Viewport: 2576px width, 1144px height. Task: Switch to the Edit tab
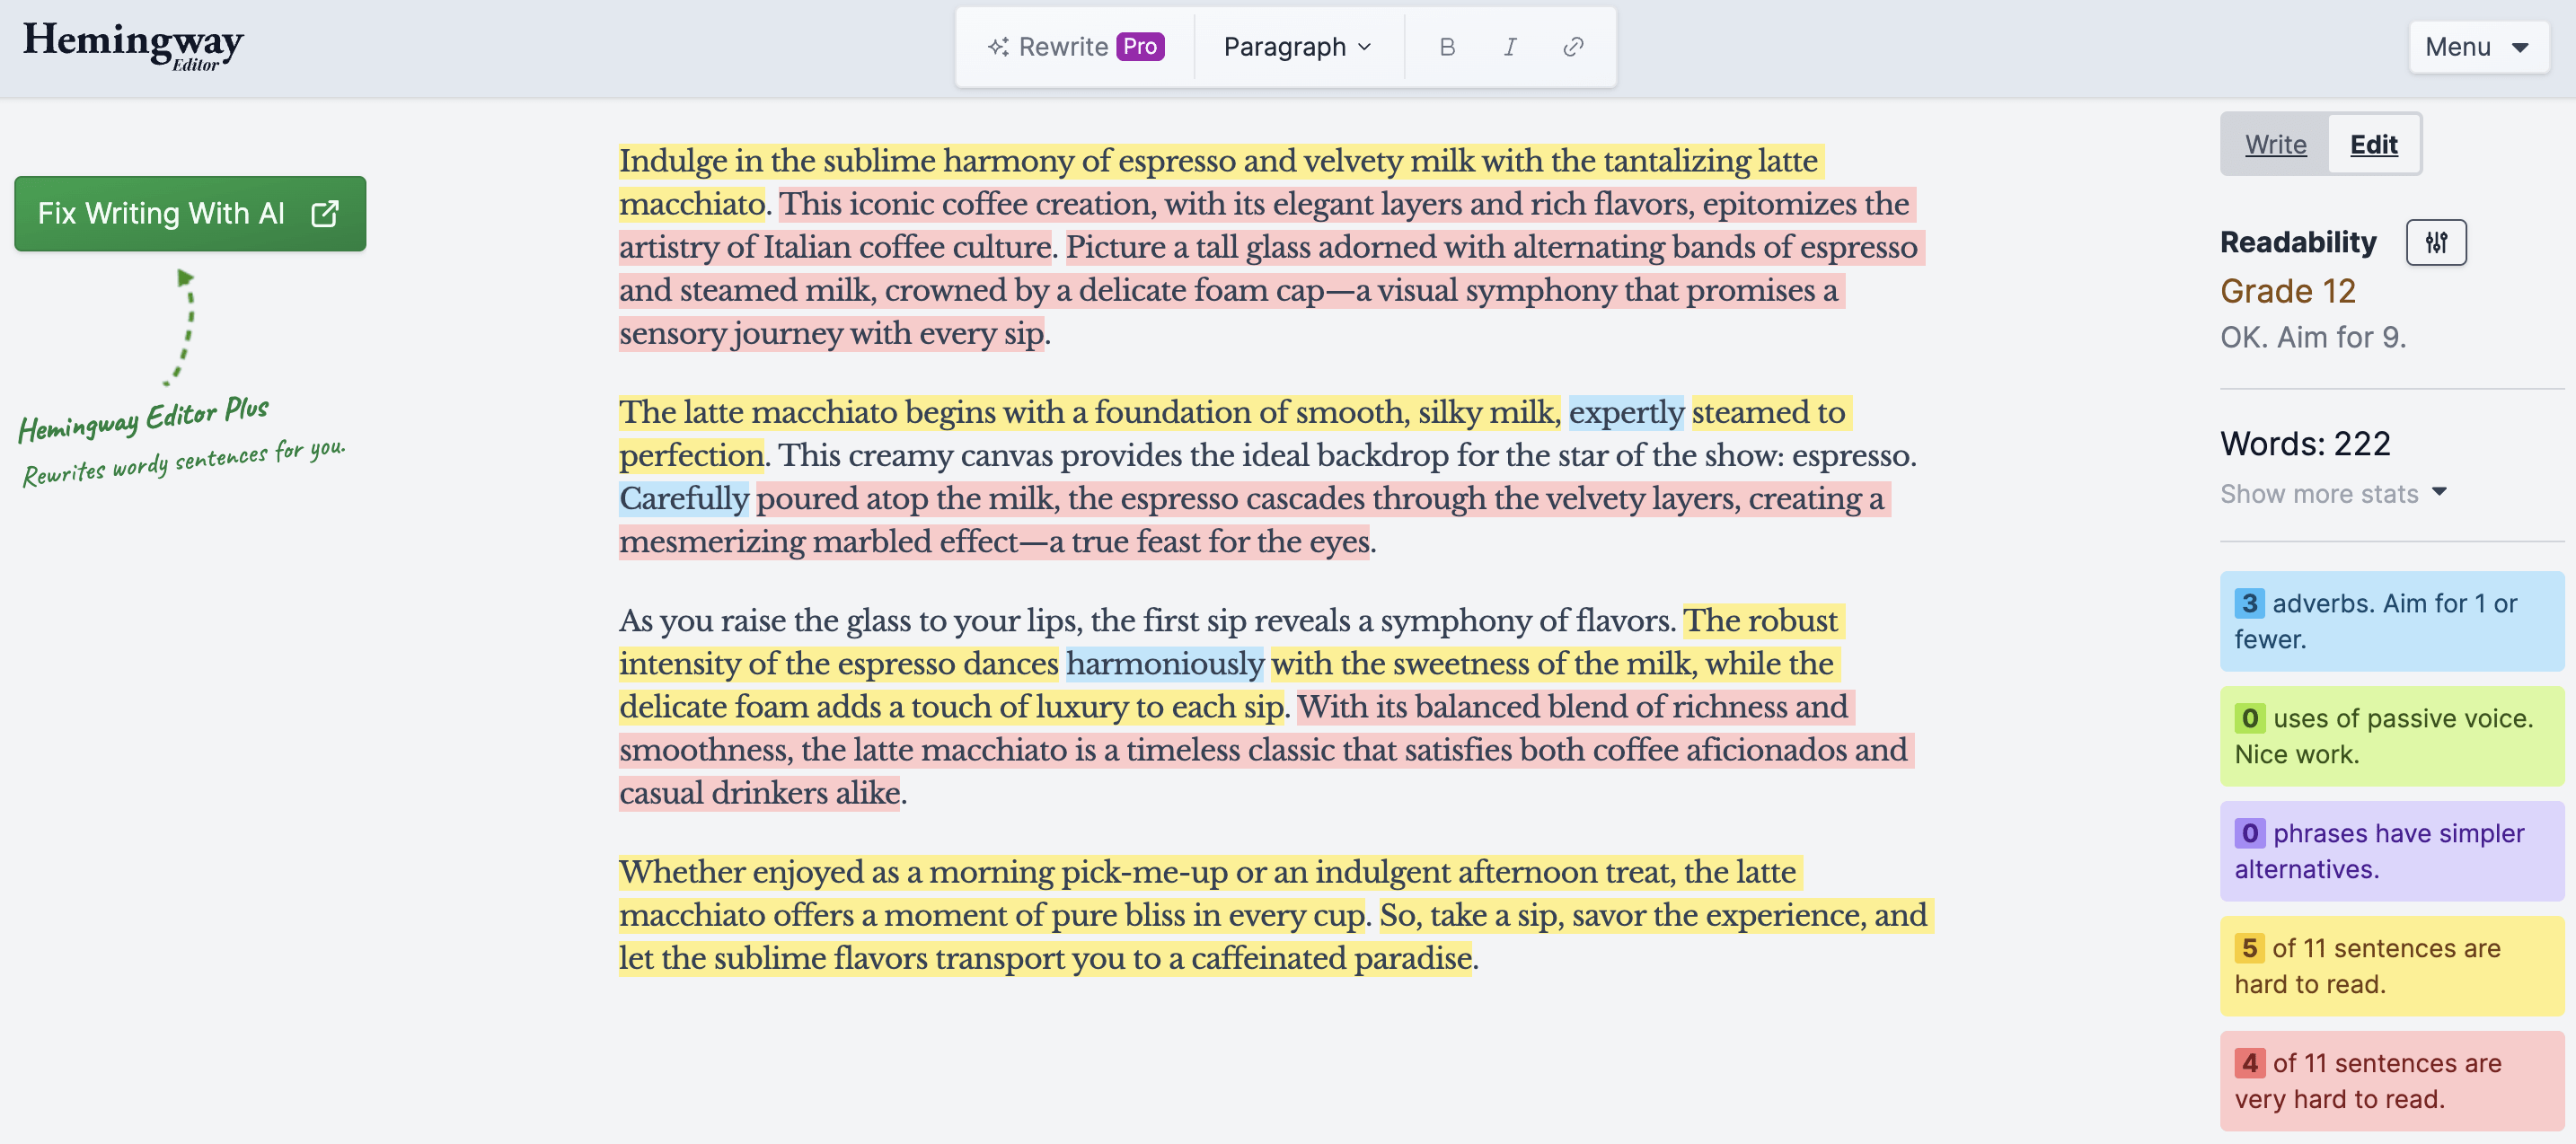pos(2373,144)
